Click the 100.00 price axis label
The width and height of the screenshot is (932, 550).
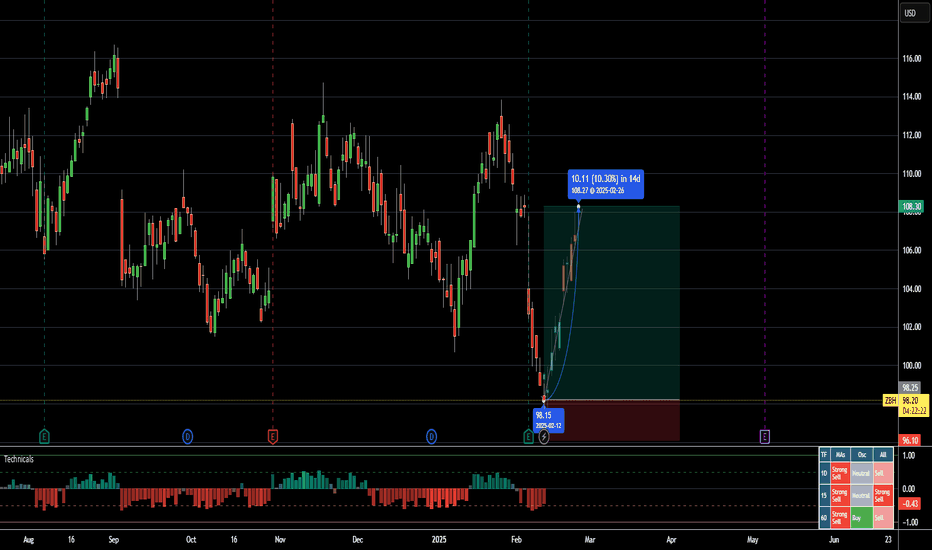pos(911,366)
